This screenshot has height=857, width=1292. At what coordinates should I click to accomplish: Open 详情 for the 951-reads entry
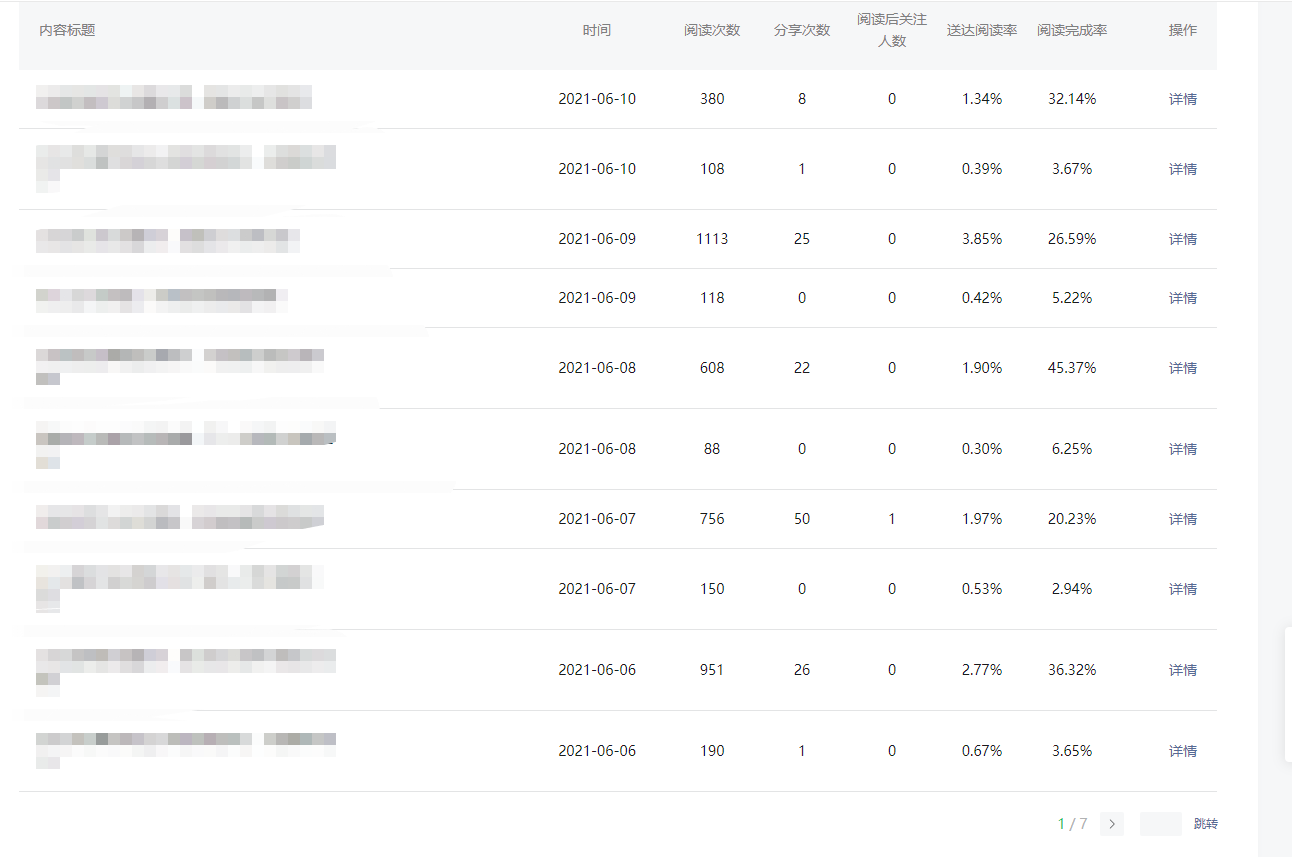(1182, 670)
